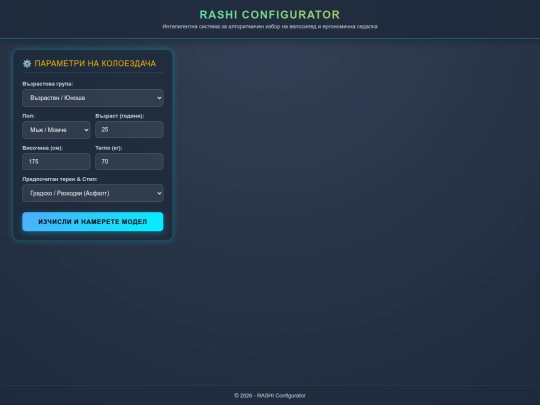
Task: Click the Възрастова група label
Action: [x=48, y=84]
